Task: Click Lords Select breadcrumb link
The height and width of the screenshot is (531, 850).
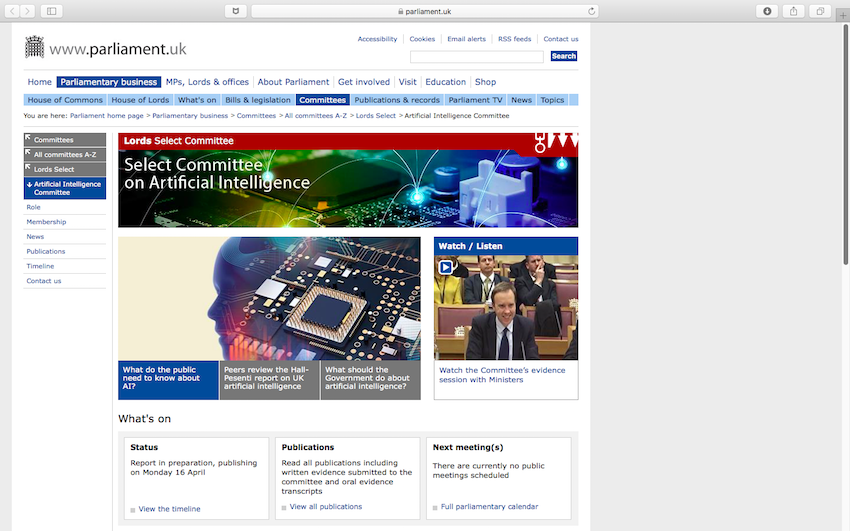Action: point(376,115)
